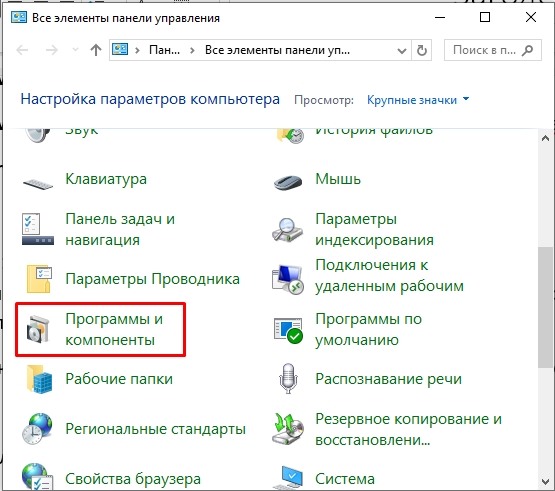Minimize the control panel window
The width and height of the screenshot is (555, 491).
point(440,17)
